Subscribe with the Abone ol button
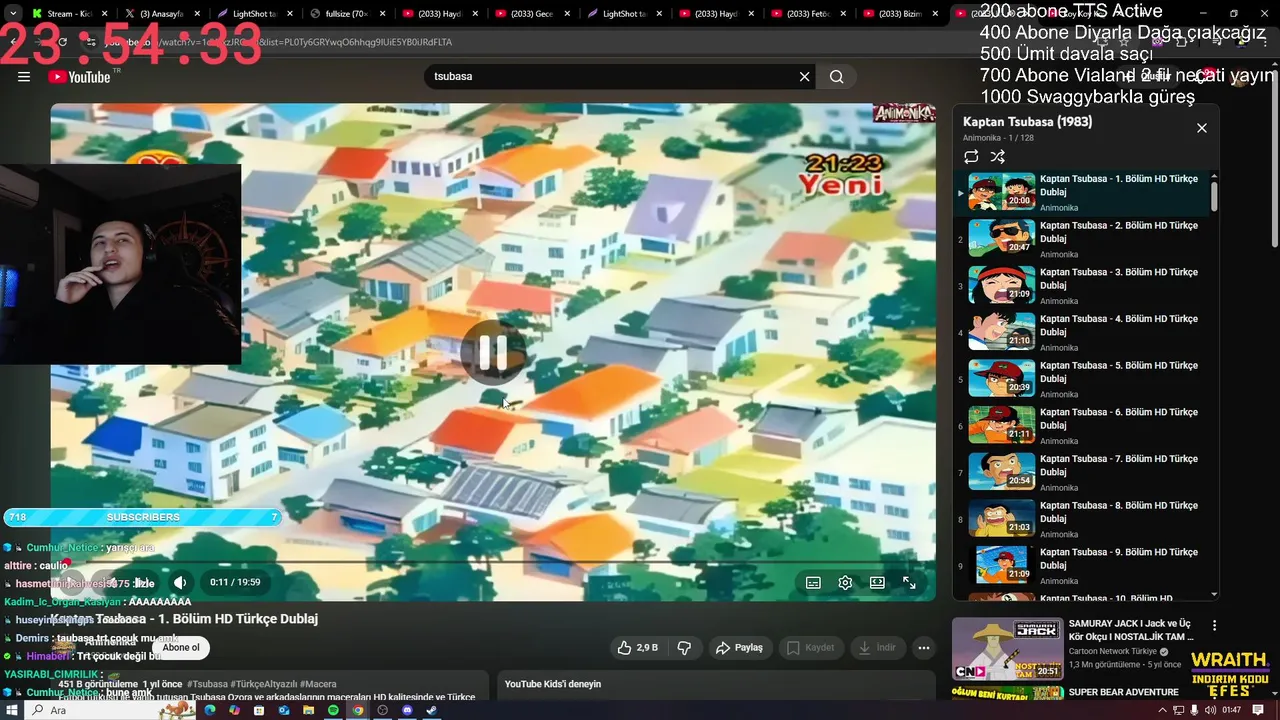1280x720 pixels. (x=181, y=648)
